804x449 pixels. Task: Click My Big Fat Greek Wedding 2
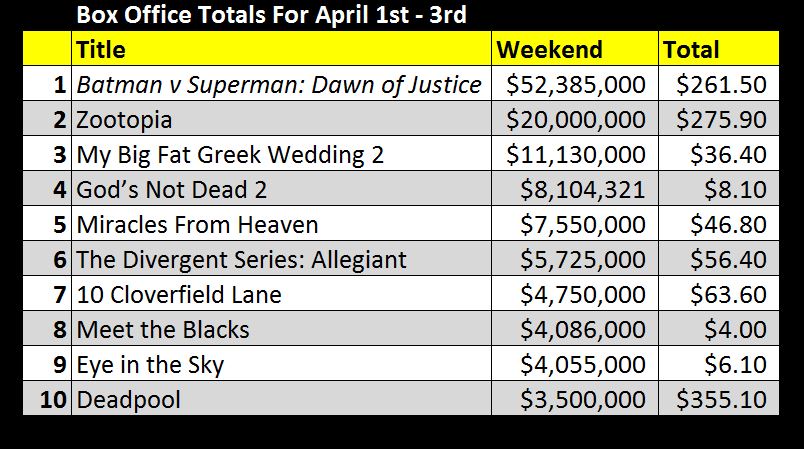[x=230, y=155]
